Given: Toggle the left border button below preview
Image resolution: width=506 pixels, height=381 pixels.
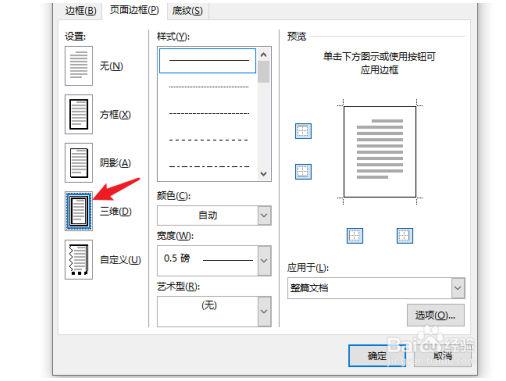Looking at the screenshot, I should click(x=355, y=236).
